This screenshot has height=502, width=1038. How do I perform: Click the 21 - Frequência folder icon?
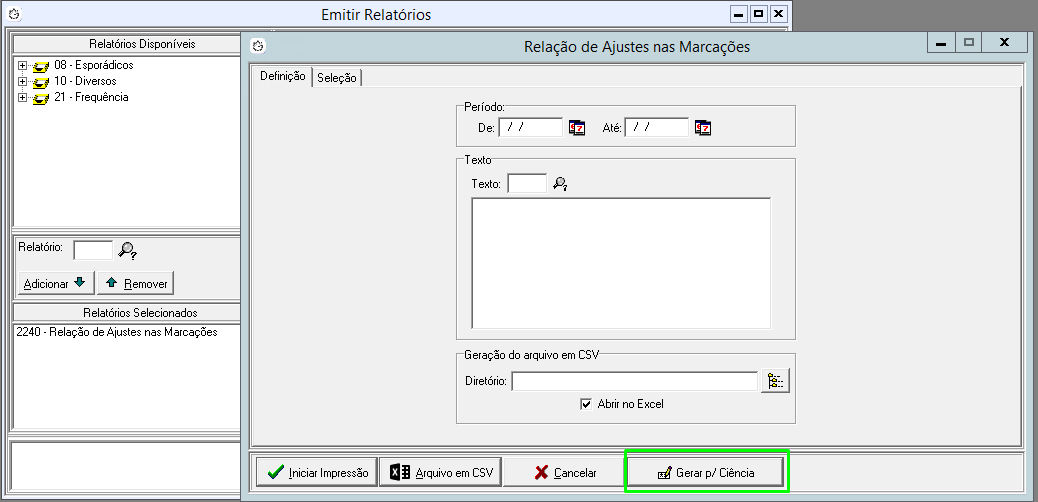41,98
